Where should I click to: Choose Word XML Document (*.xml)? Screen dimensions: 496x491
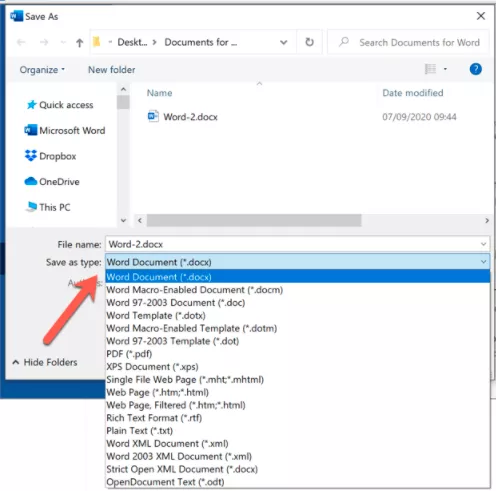(x=298, y=444)
